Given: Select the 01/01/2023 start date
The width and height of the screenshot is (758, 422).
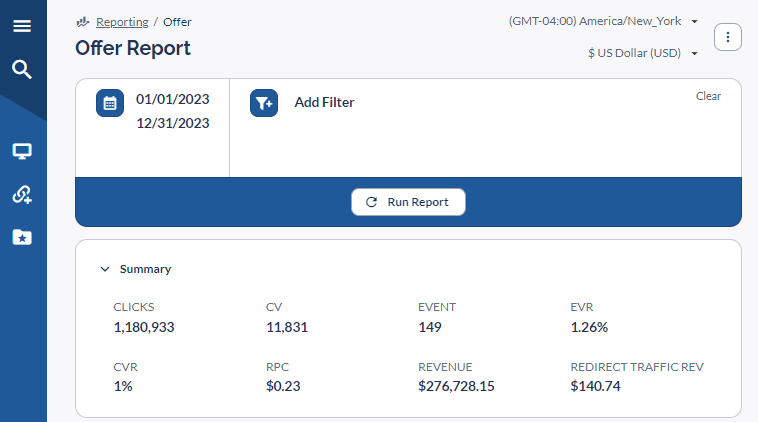Looking at the screenshot, I should pos(172,99).
